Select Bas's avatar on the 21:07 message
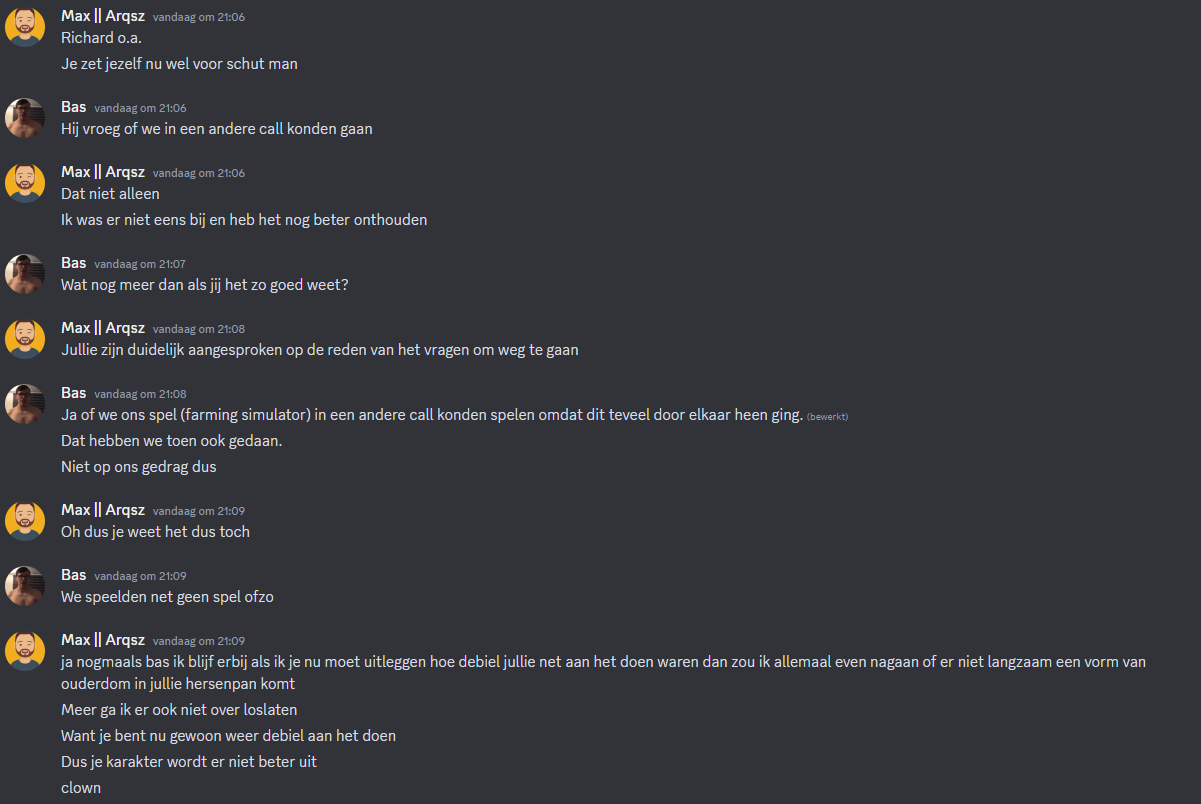1201x804 pixels. point(25,274)
